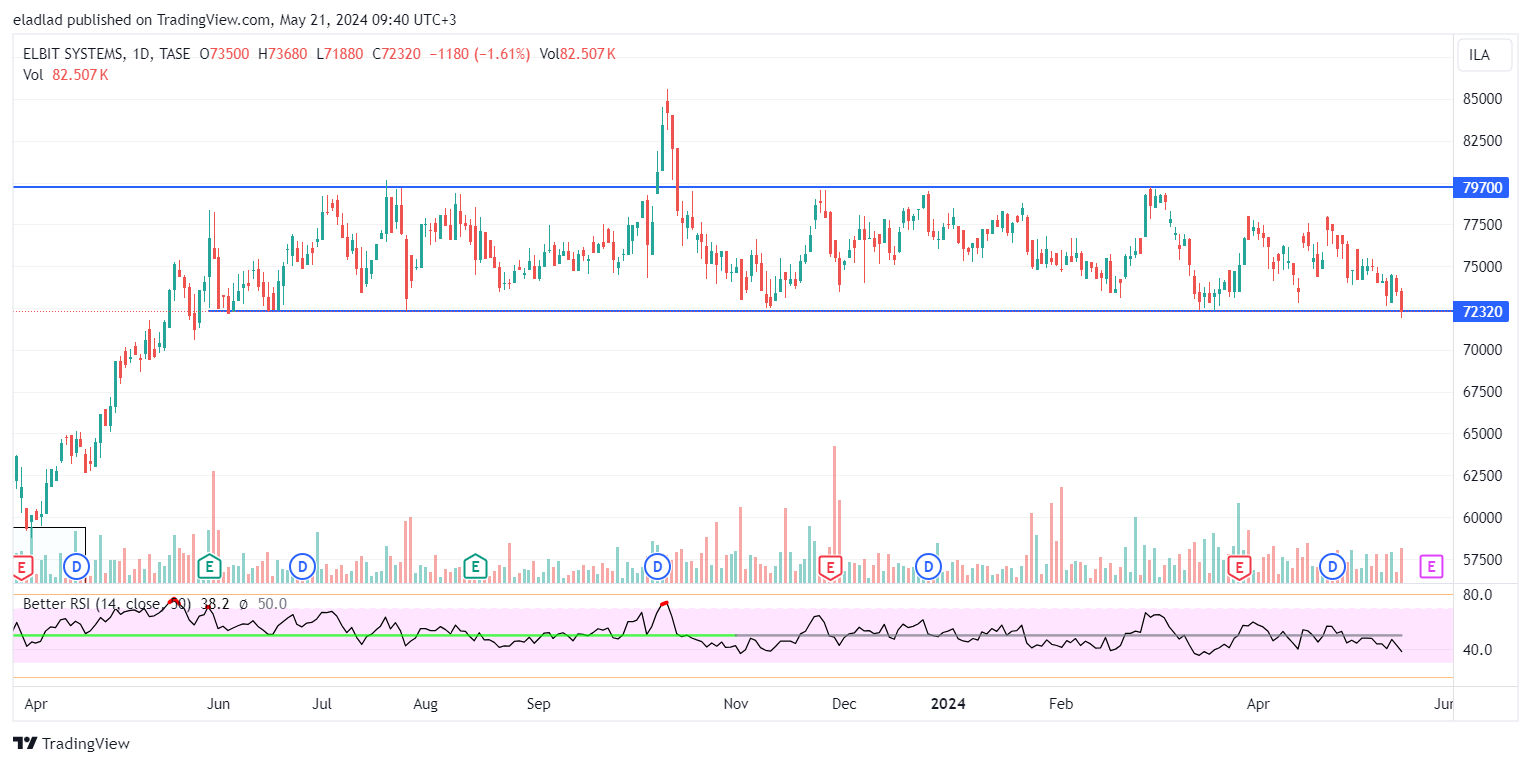Click the 70000 price axis label
1531x765 pixels.
[1482, 350]
